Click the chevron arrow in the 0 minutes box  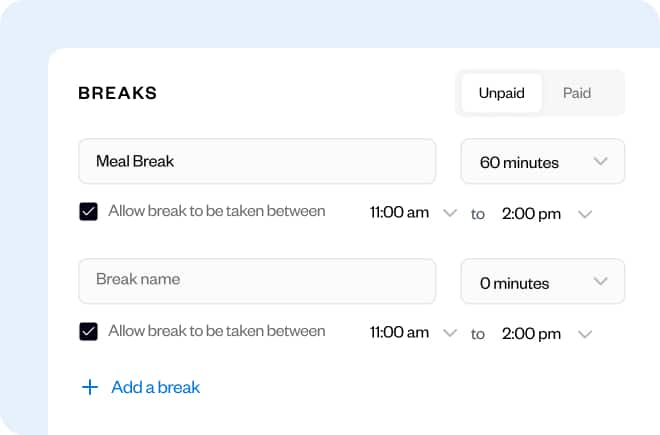pos(601,282)
